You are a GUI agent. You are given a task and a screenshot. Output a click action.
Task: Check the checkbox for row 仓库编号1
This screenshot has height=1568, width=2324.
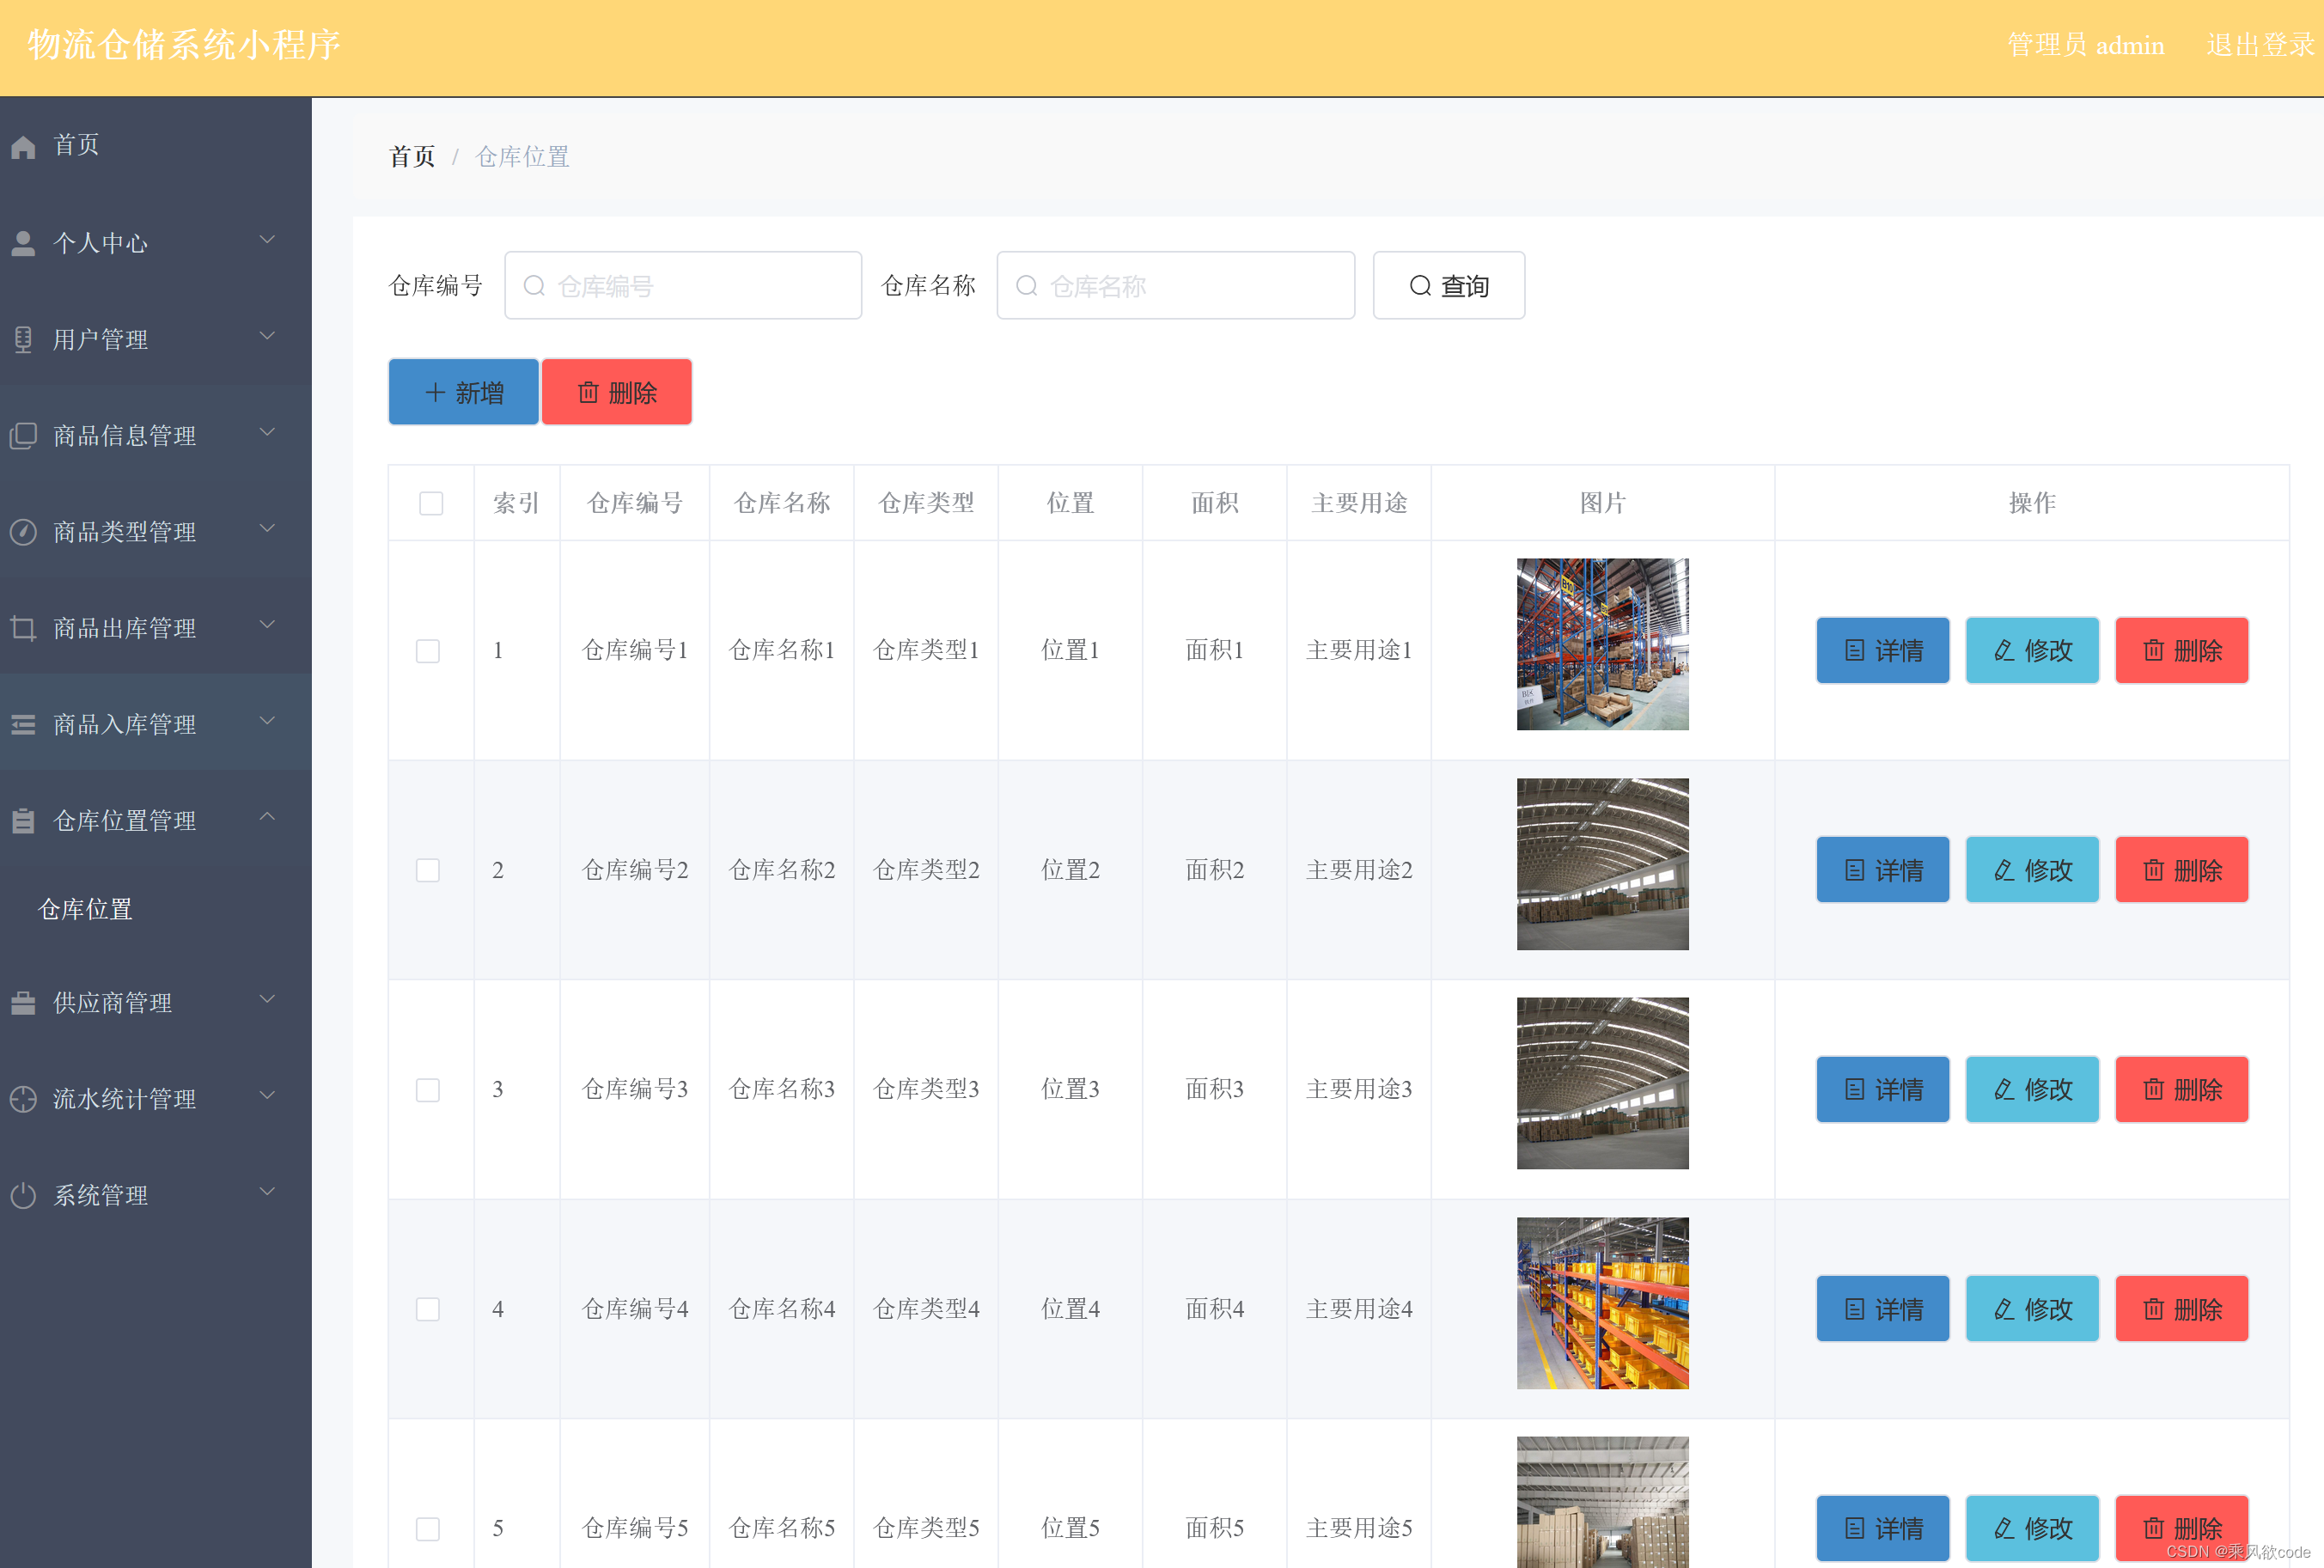428,651
